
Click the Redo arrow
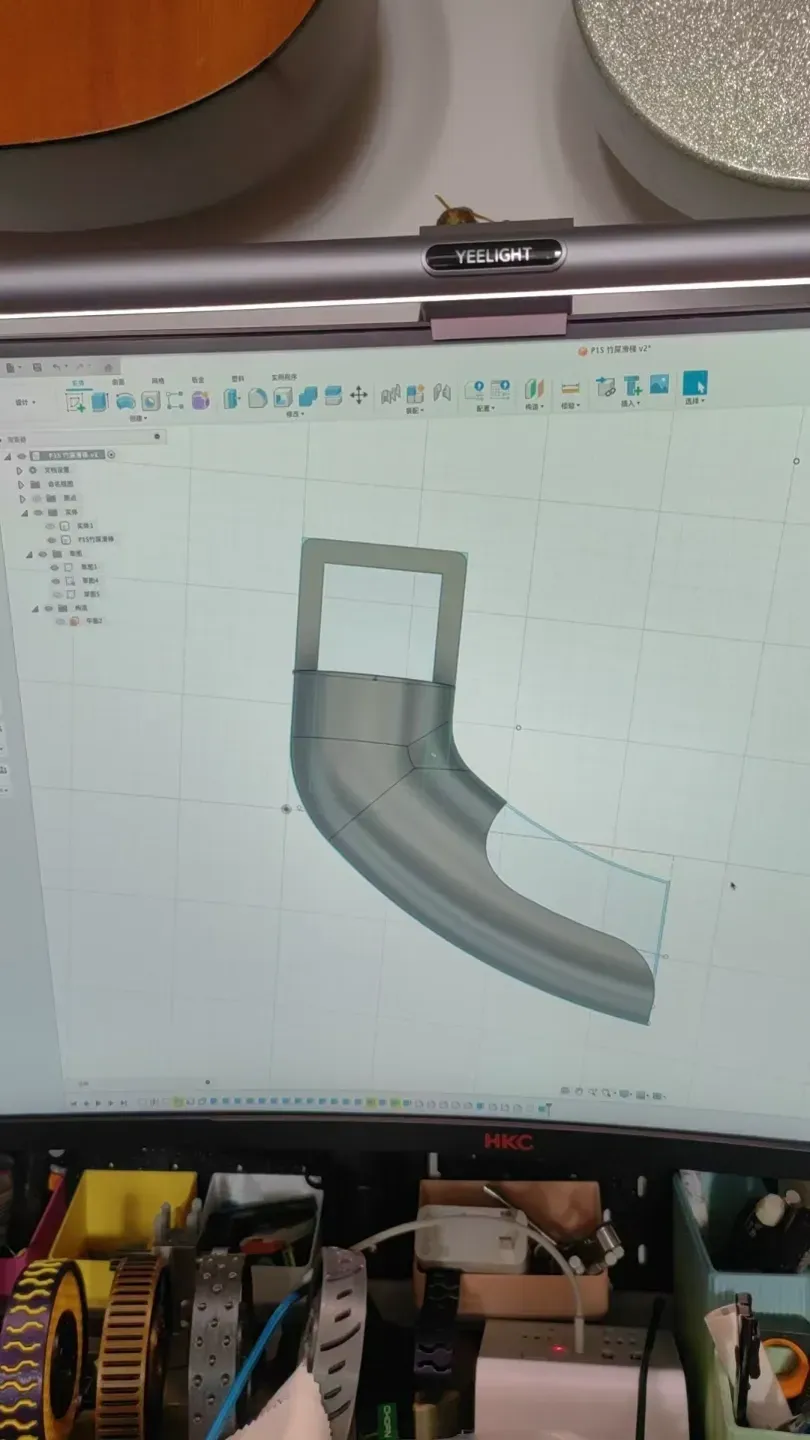click(x=80, y=367)
